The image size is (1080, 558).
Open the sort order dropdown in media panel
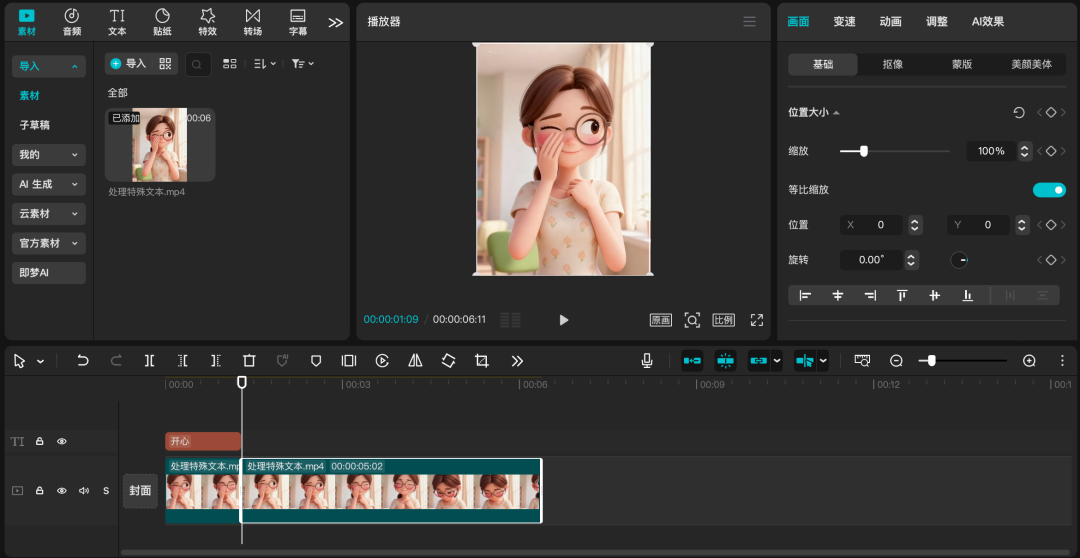(x=264, y=64)
